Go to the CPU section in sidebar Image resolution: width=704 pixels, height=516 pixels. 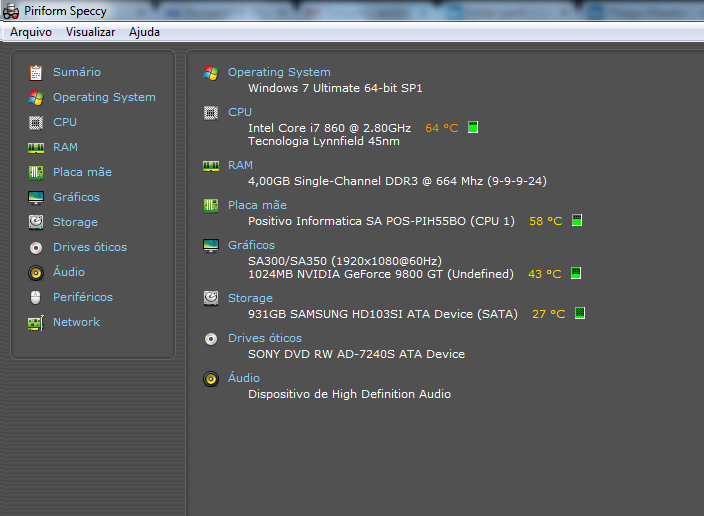[x=65, y=122]
